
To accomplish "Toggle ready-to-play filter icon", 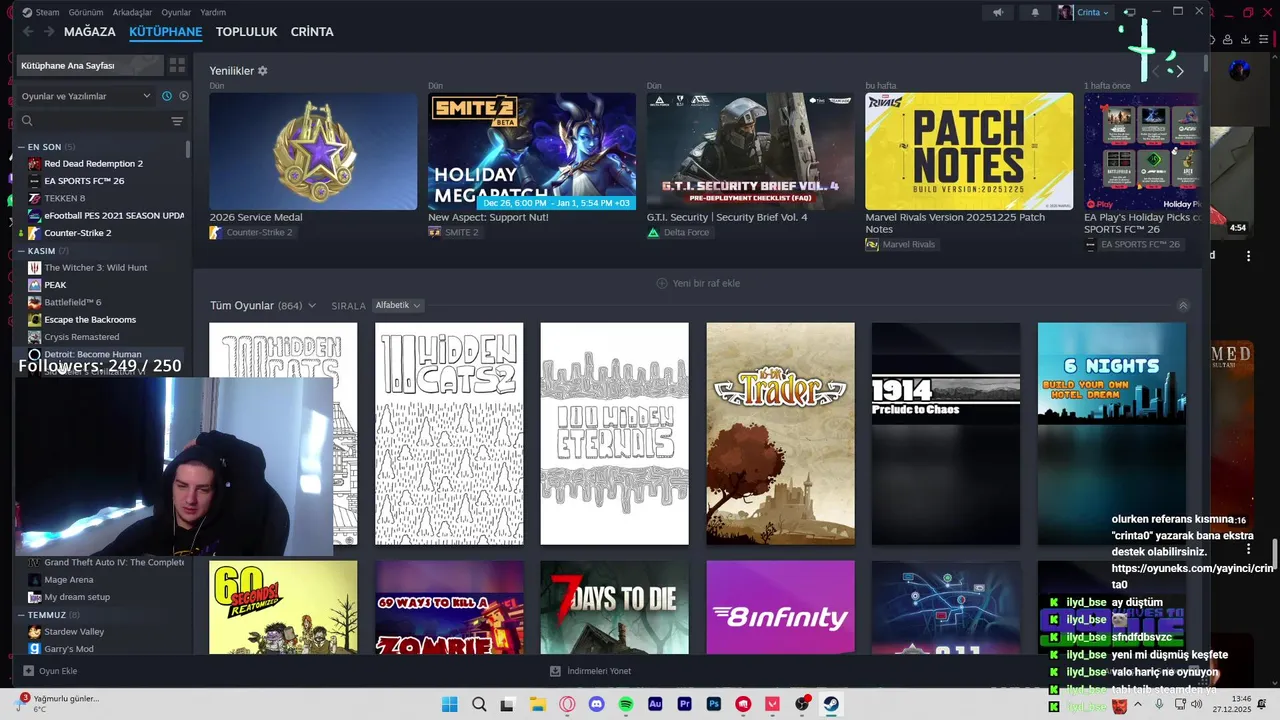I will (x=183, y=96).
